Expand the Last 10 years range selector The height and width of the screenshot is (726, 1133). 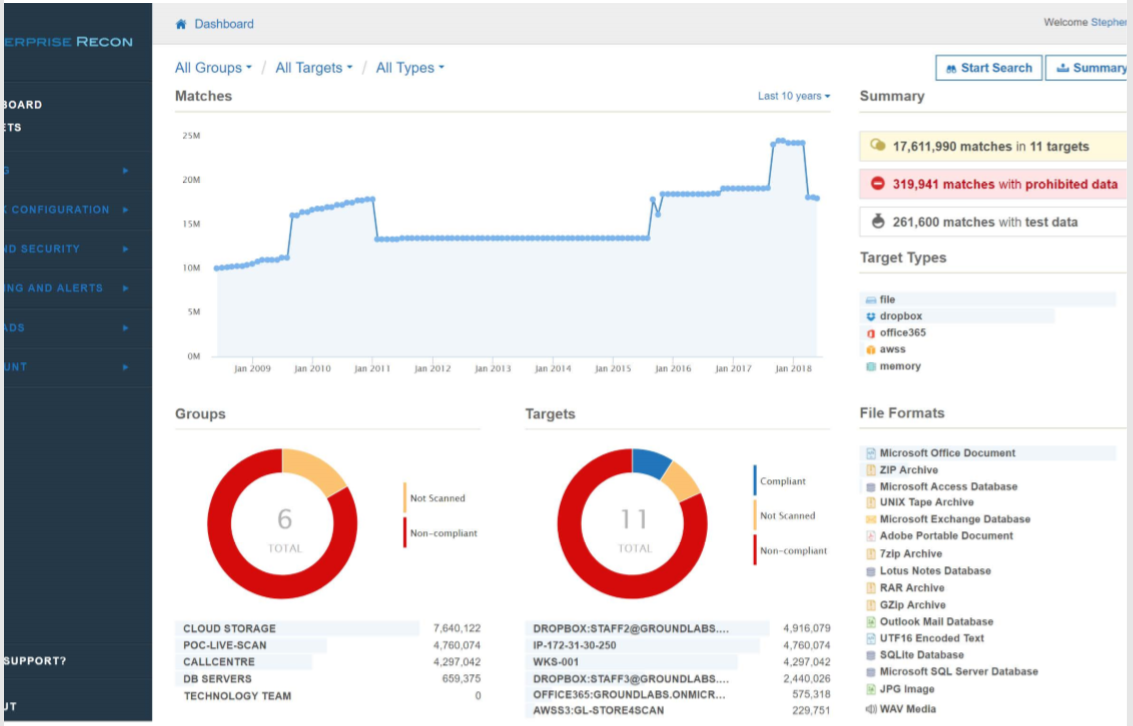[793, 96]
